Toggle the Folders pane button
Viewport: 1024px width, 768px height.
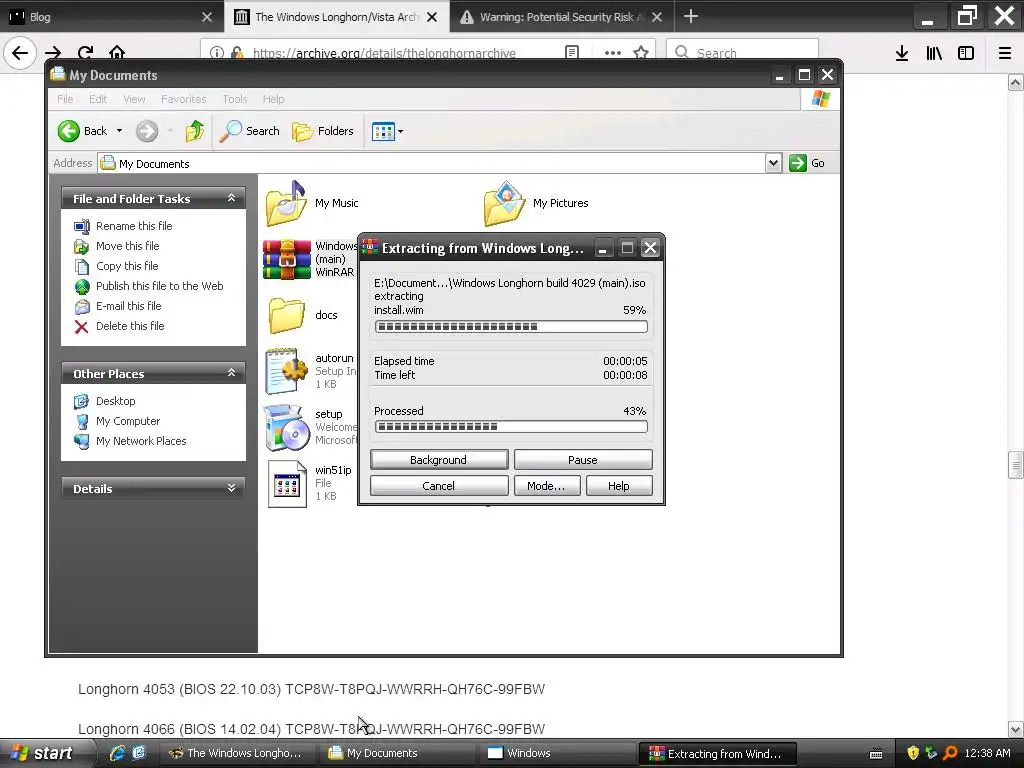point(323,131)
